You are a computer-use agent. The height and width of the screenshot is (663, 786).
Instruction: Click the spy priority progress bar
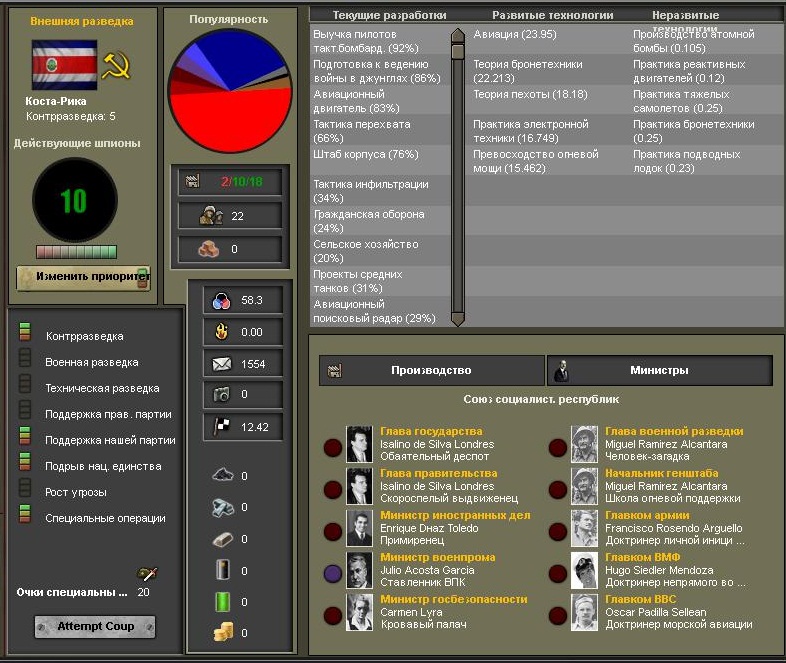(x=77, y=252)
